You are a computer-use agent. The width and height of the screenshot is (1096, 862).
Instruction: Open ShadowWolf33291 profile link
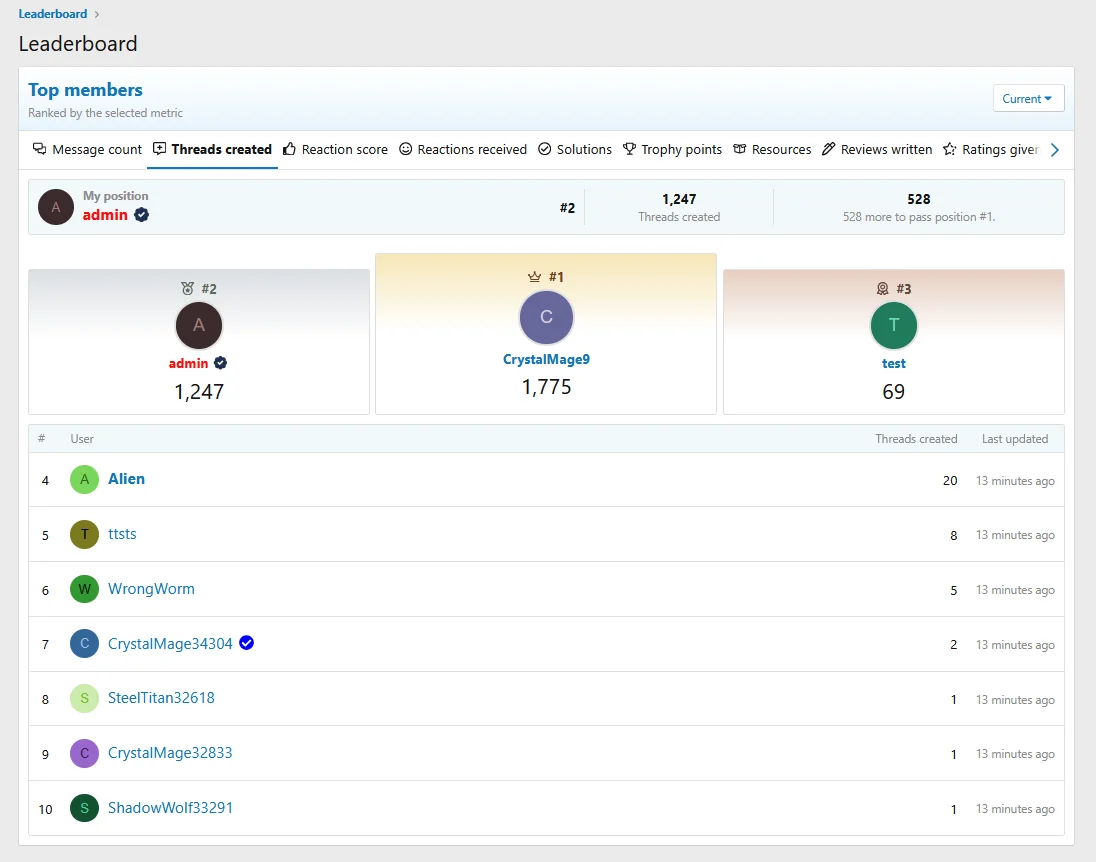coord(170,808)
